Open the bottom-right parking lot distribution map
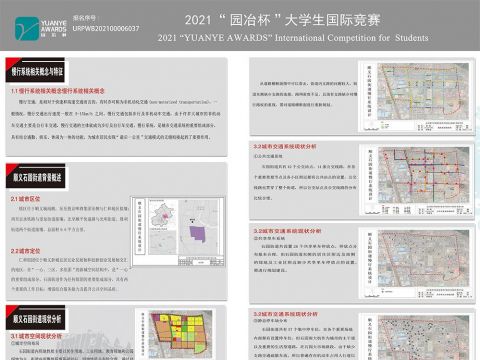Screen dimensions: 480x360 click(x=416, y=337)
